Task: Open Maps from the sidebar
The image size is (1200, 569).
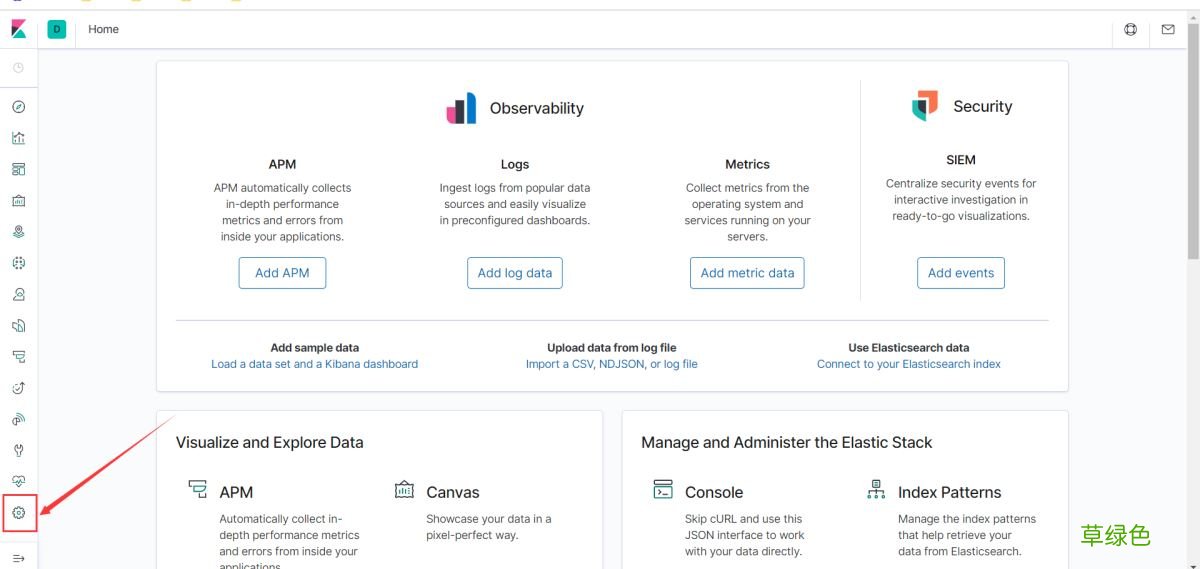Action: 18,232
